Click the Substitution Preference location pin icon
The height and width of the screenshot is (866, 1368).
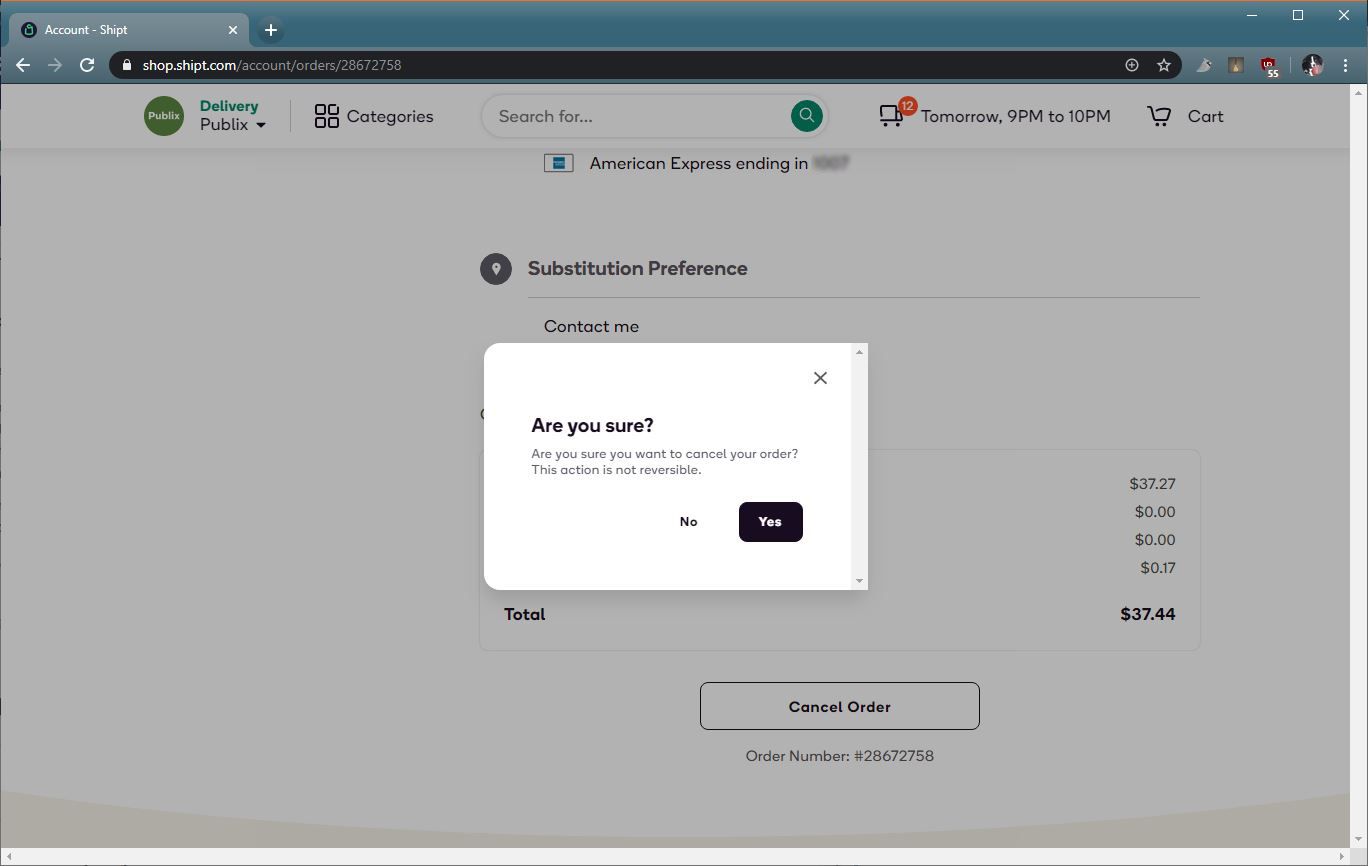(496, 269)
